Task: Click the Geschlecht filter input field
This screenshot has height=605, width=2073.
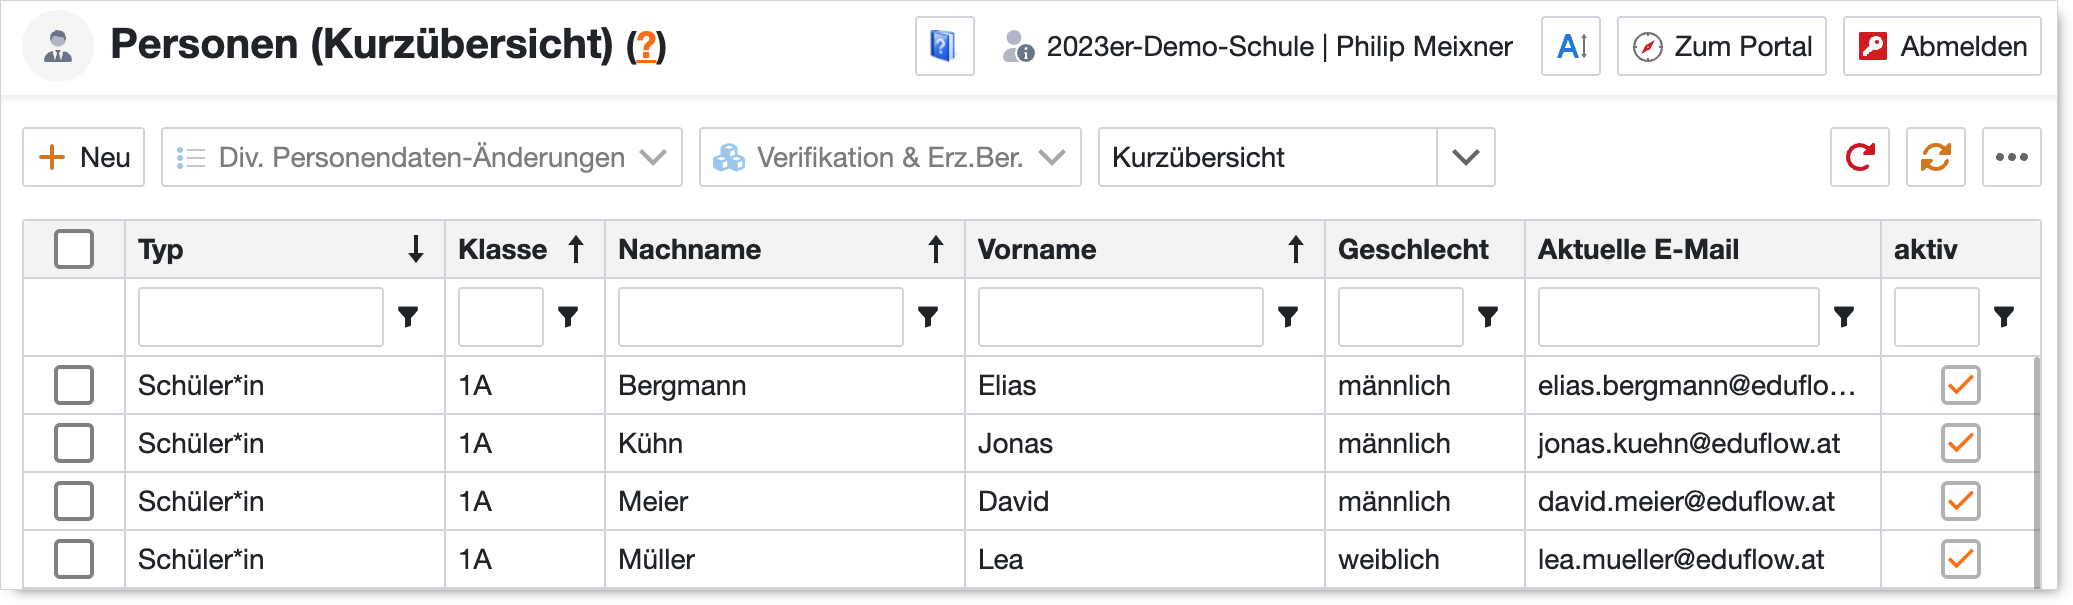Action: click(1400, 317)
